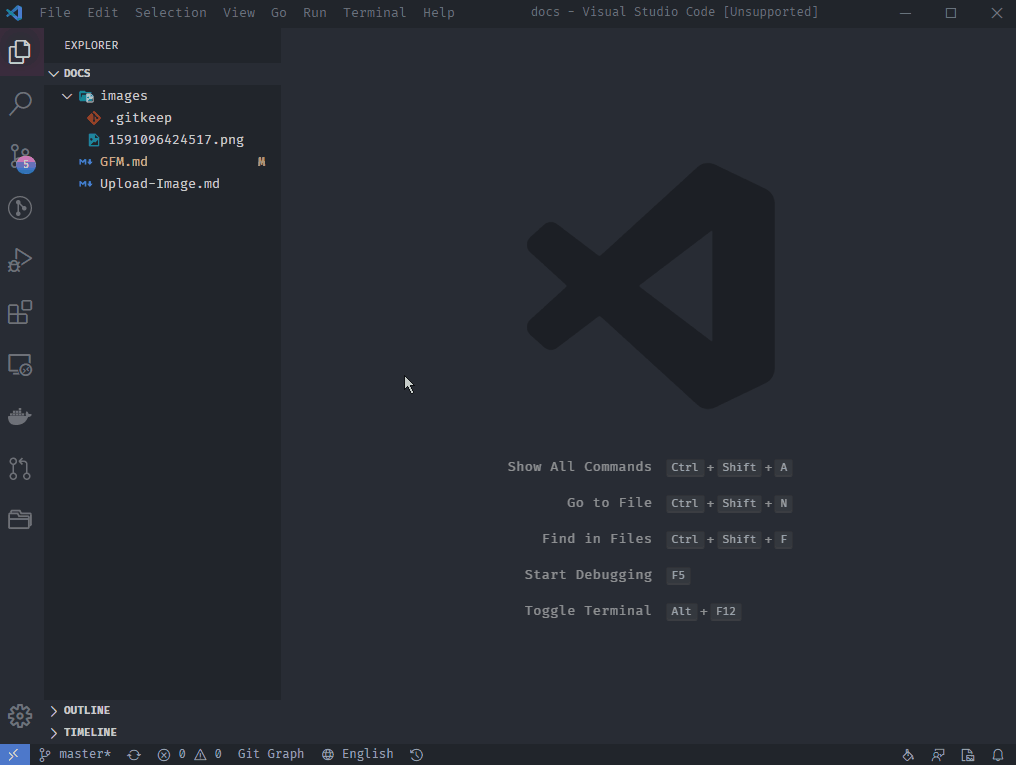Image resolution: width=1016 pixels, height=765 pixels.
Task: Click the VS Code logo in title bar
Action: point(14,12)
